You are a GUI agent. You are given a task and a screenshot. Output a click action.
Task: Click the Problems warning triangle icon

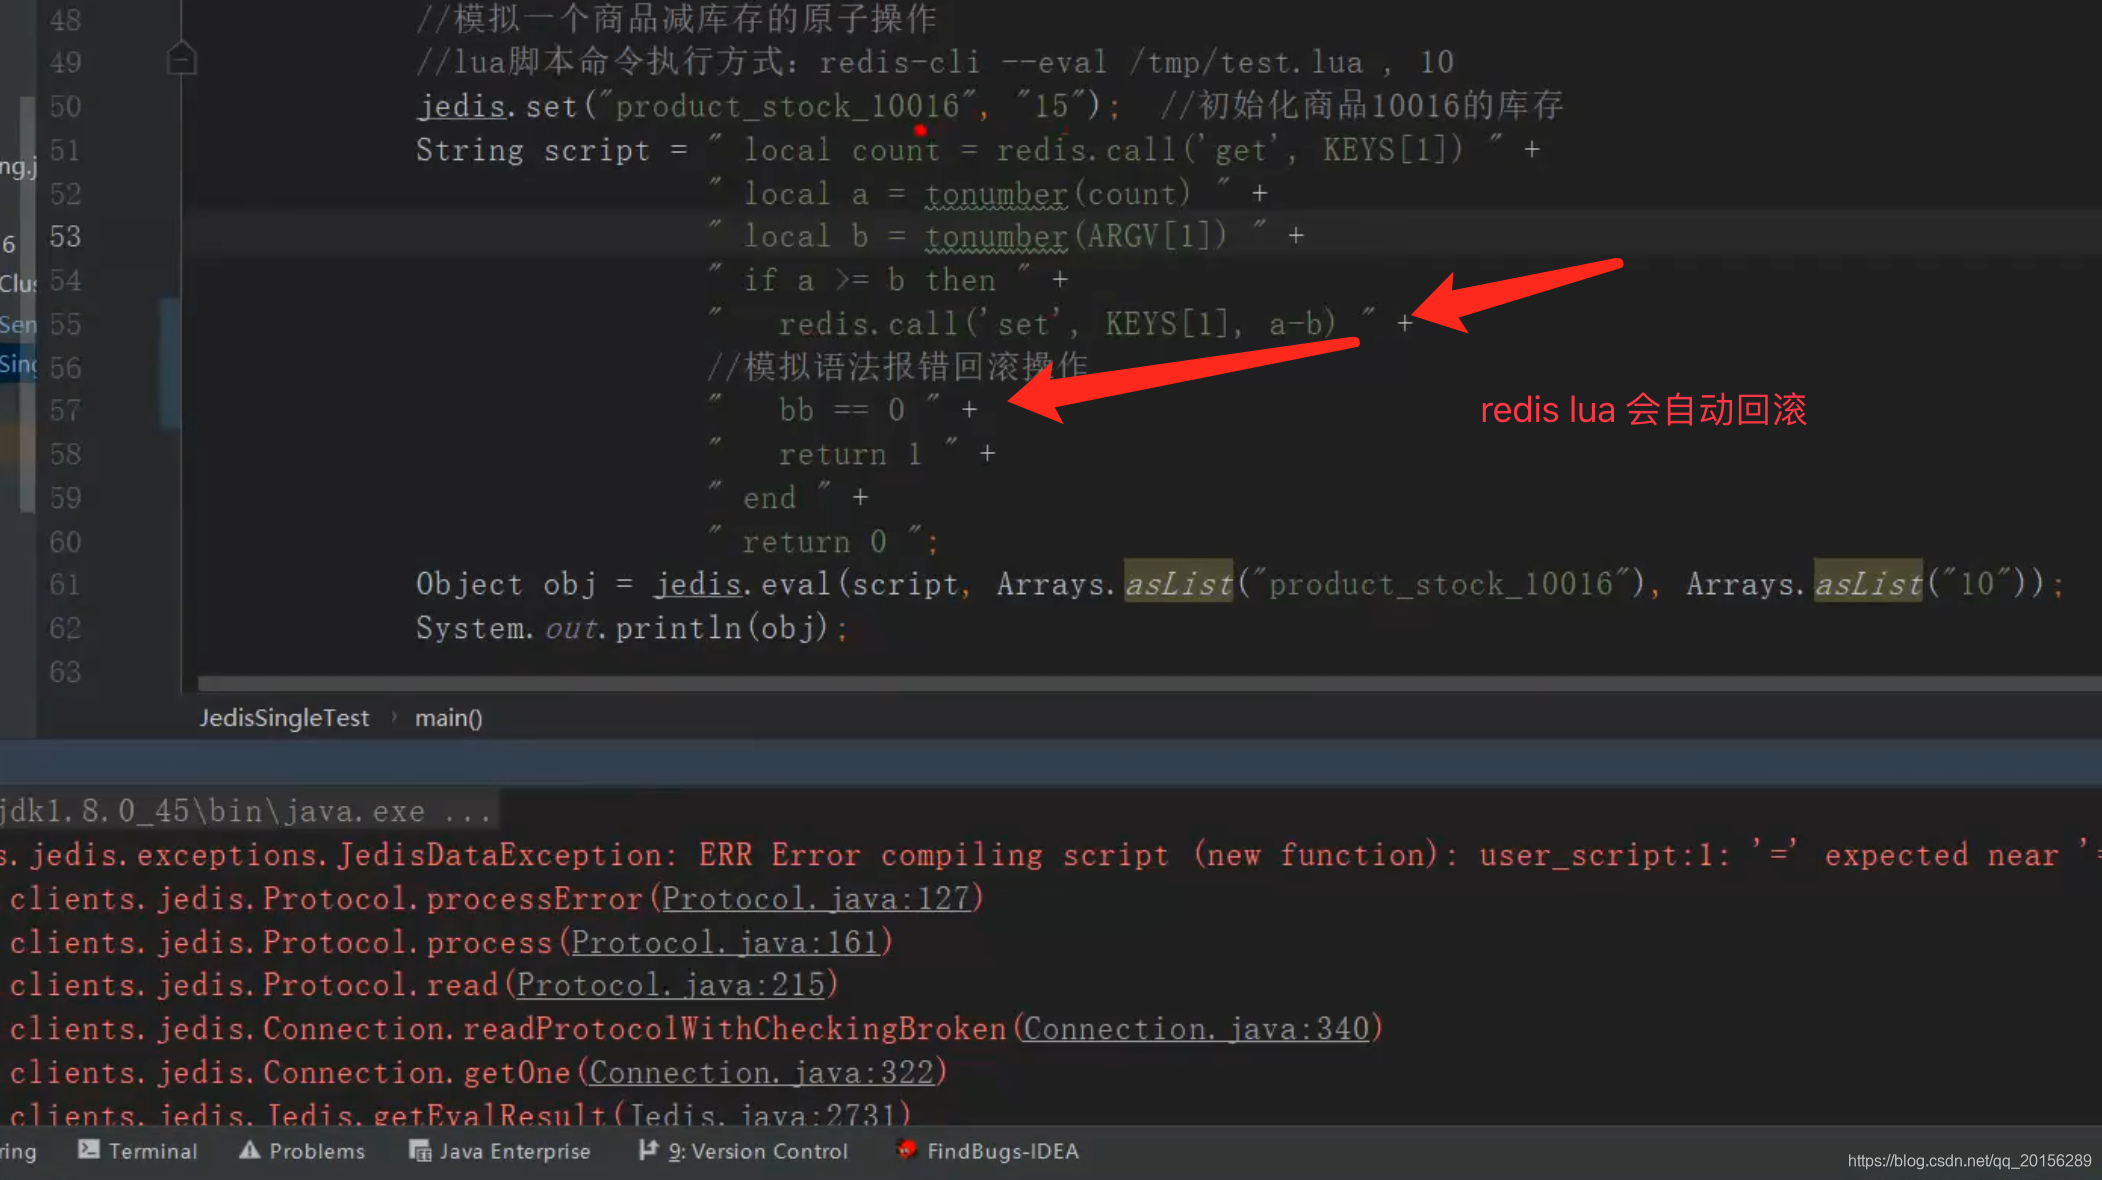[x=250, y=1150]
